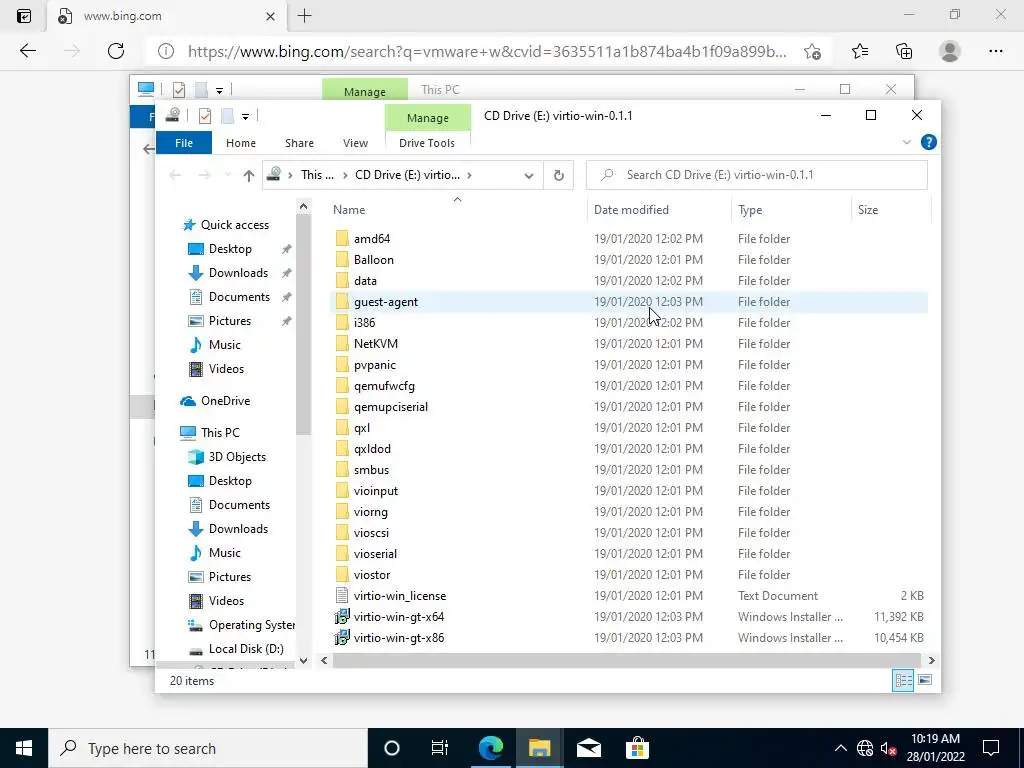Open Microsoft Store from taskbar
Image resolution: width=1024 pixels, height=768 pixels.
[x=637, y=748]
